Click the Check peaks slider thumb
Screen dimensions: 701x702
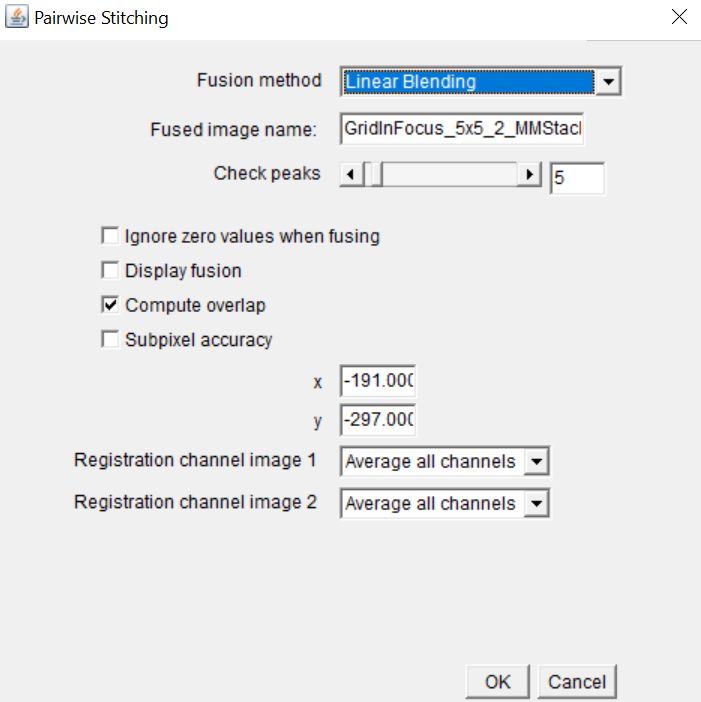[x=375, y=175]
